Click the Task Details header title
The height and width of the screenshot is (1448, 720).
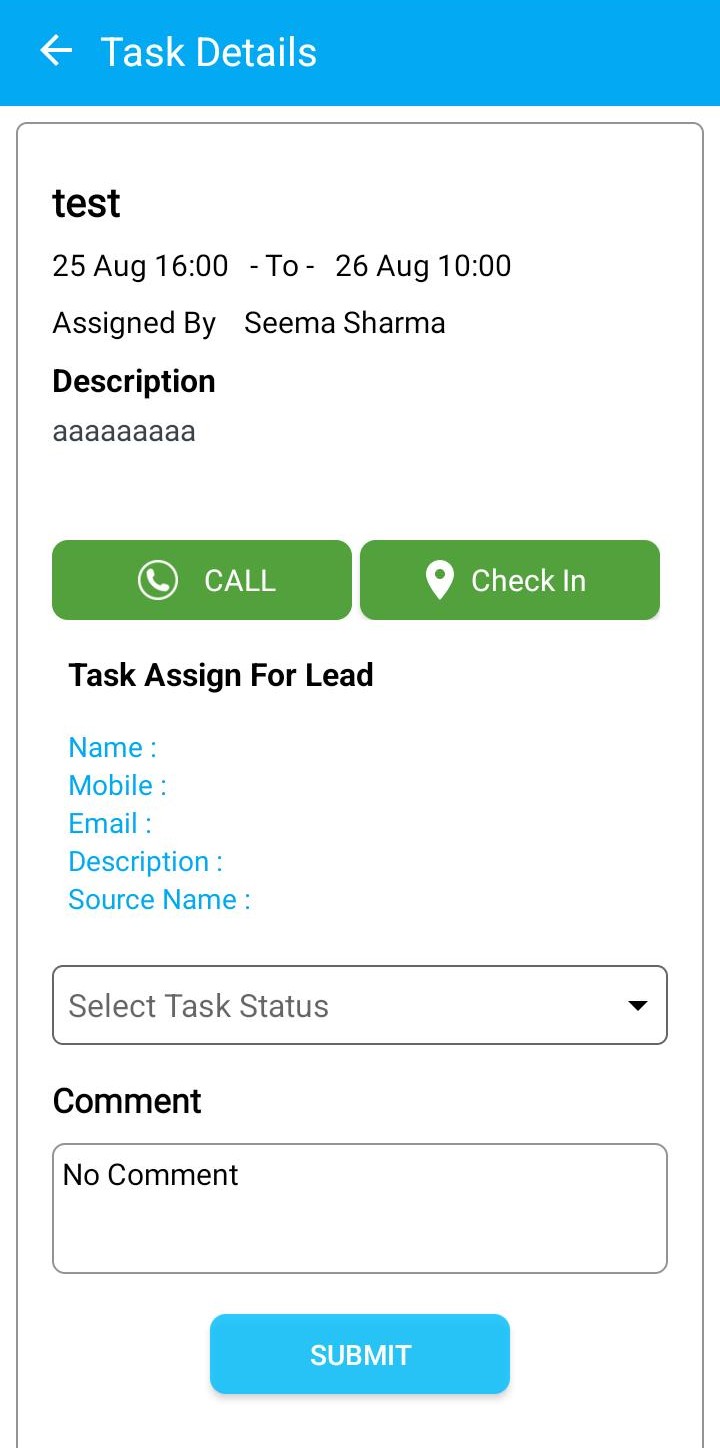[209, 52]
